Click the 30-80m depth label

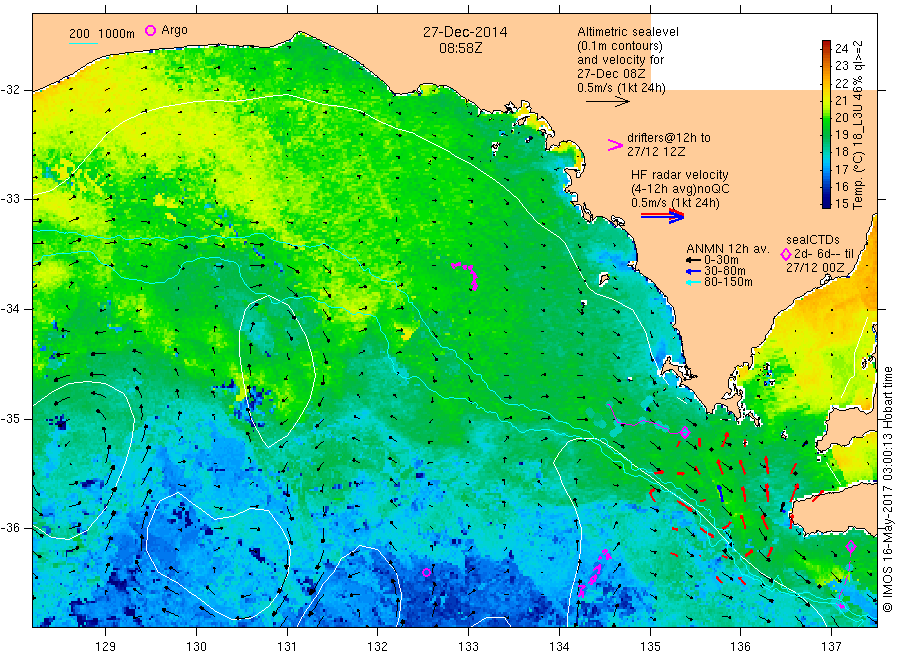click(x=725, y=271)
